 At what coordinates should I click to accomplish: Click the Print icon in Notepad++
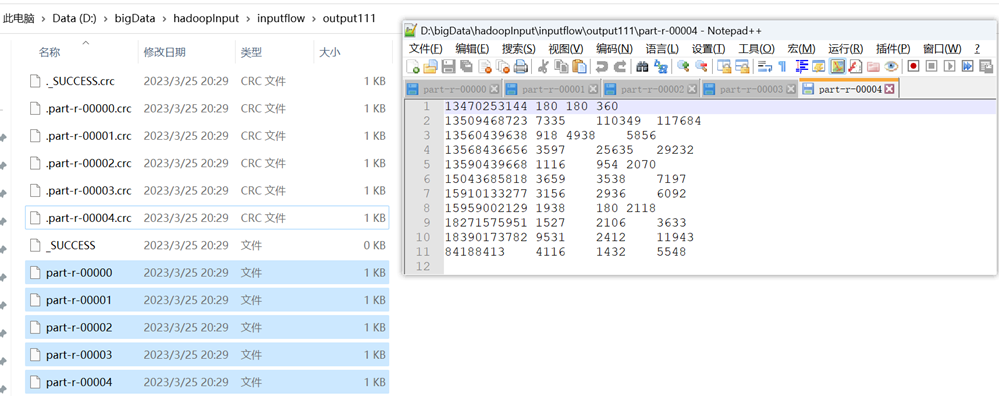[x=521, y=66]
